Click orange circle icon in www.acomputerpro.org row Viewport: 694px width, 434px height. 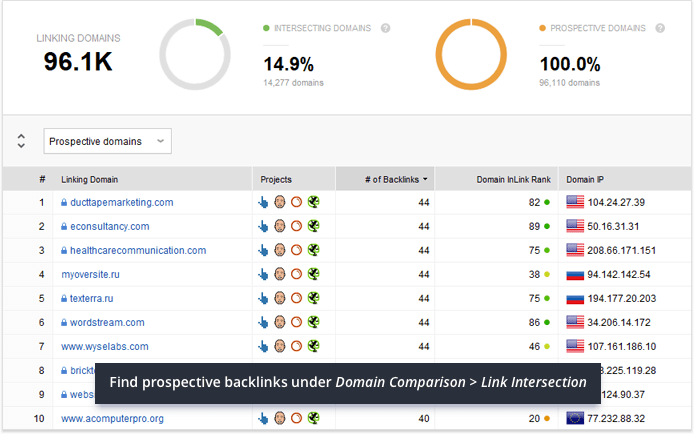point(297,418)
